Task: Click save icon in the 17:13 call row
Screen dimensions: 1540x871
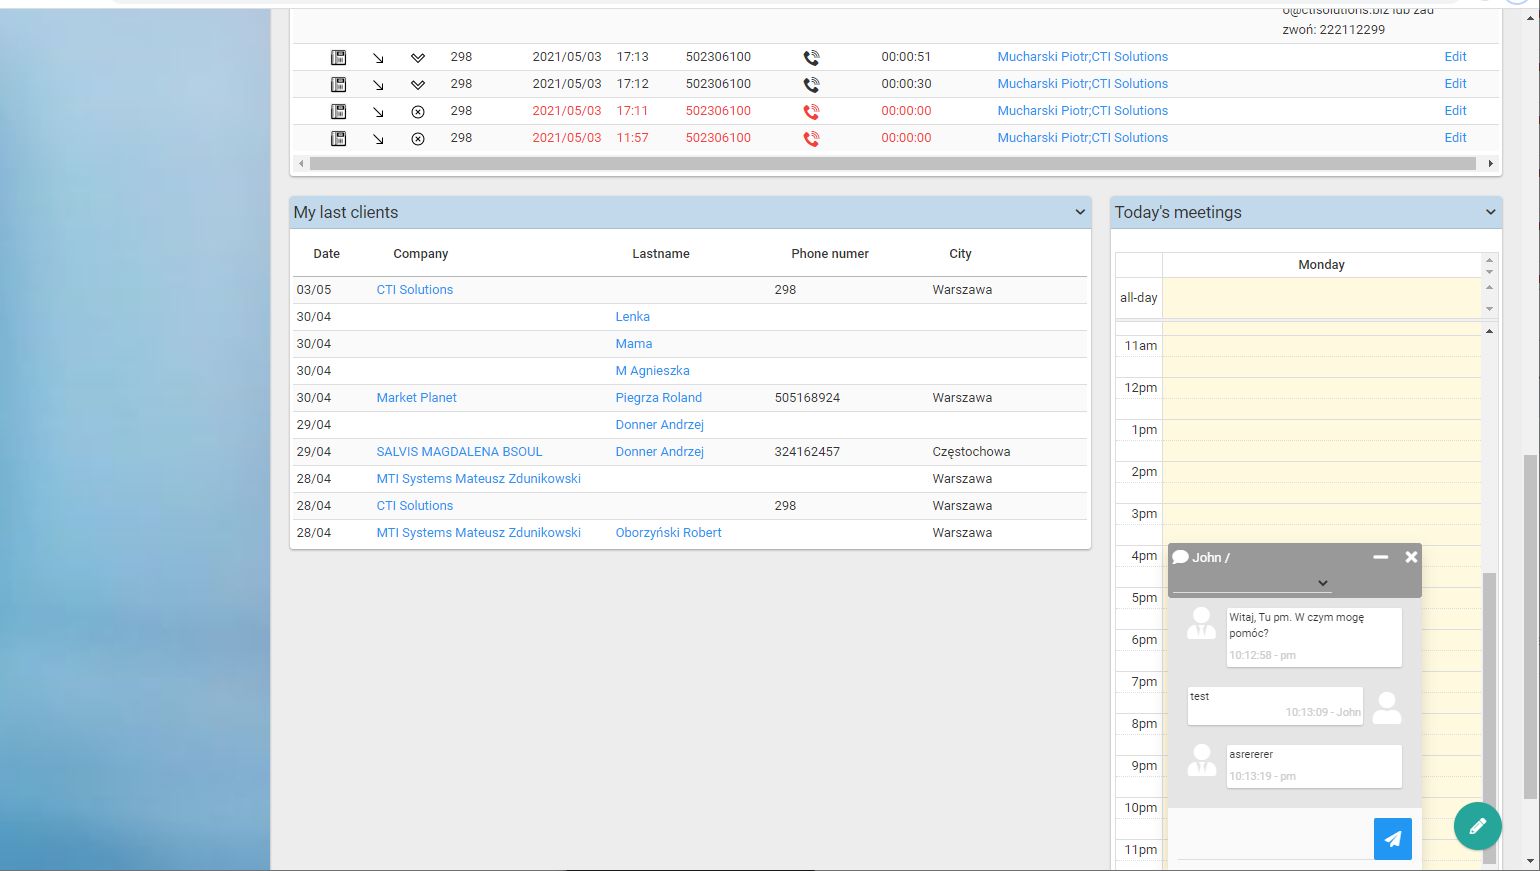Action: (x=339, y=57)
